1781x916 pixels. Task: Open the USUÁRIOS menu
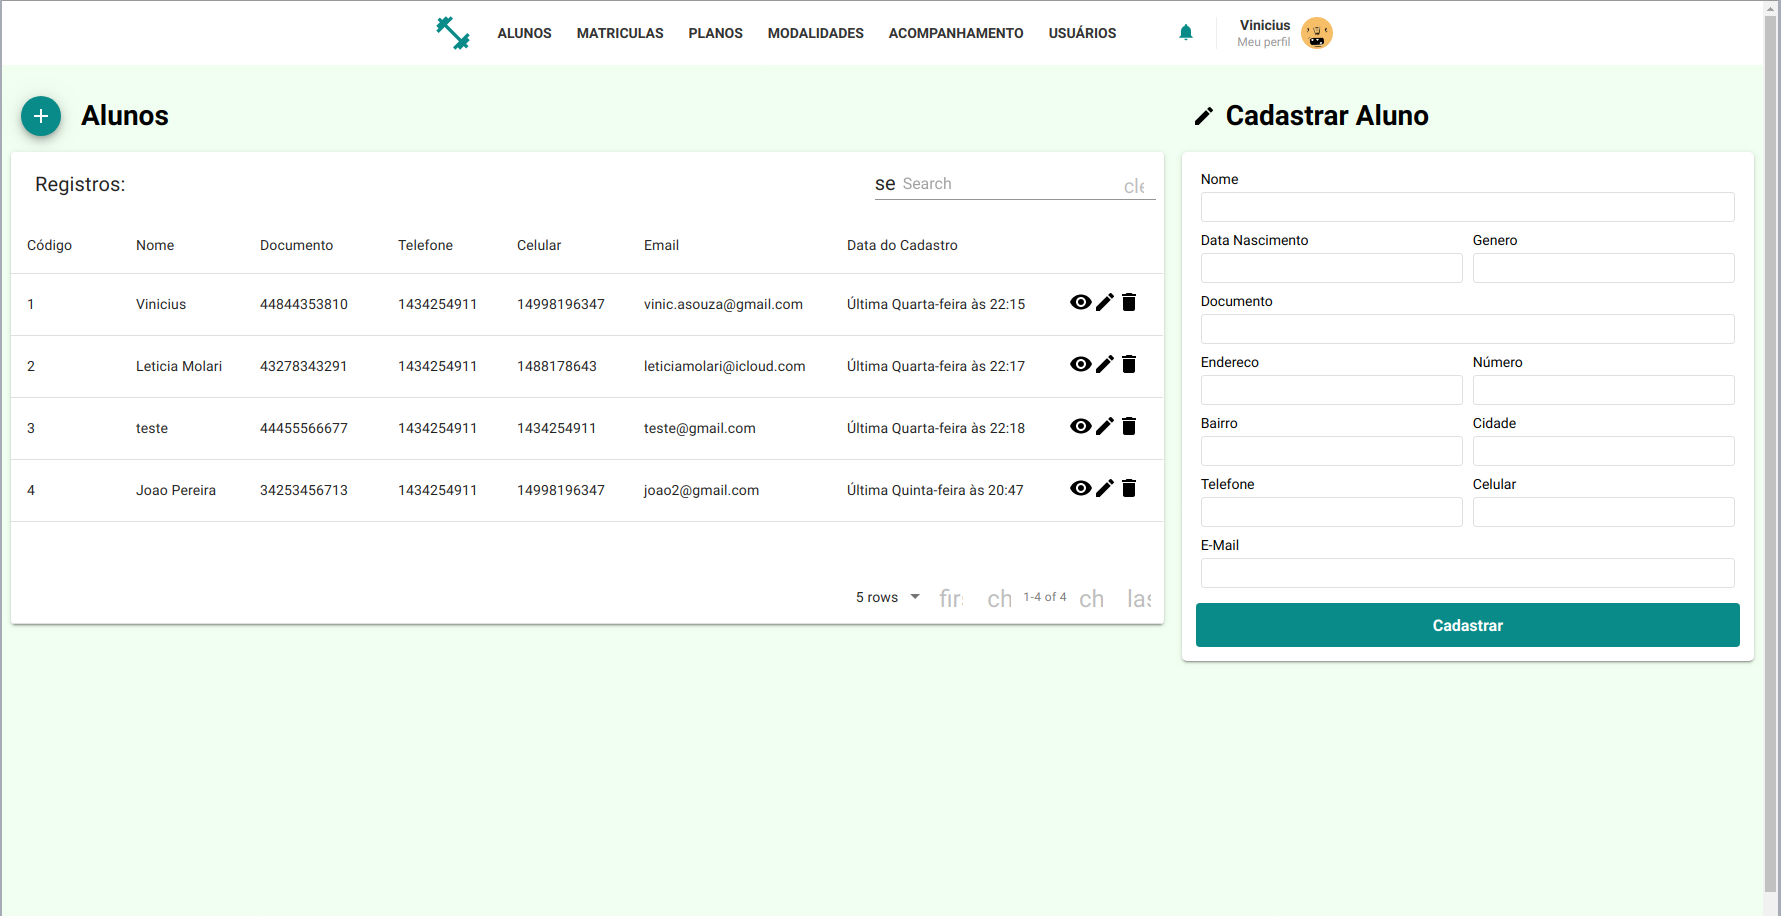tap(1082, 33)
